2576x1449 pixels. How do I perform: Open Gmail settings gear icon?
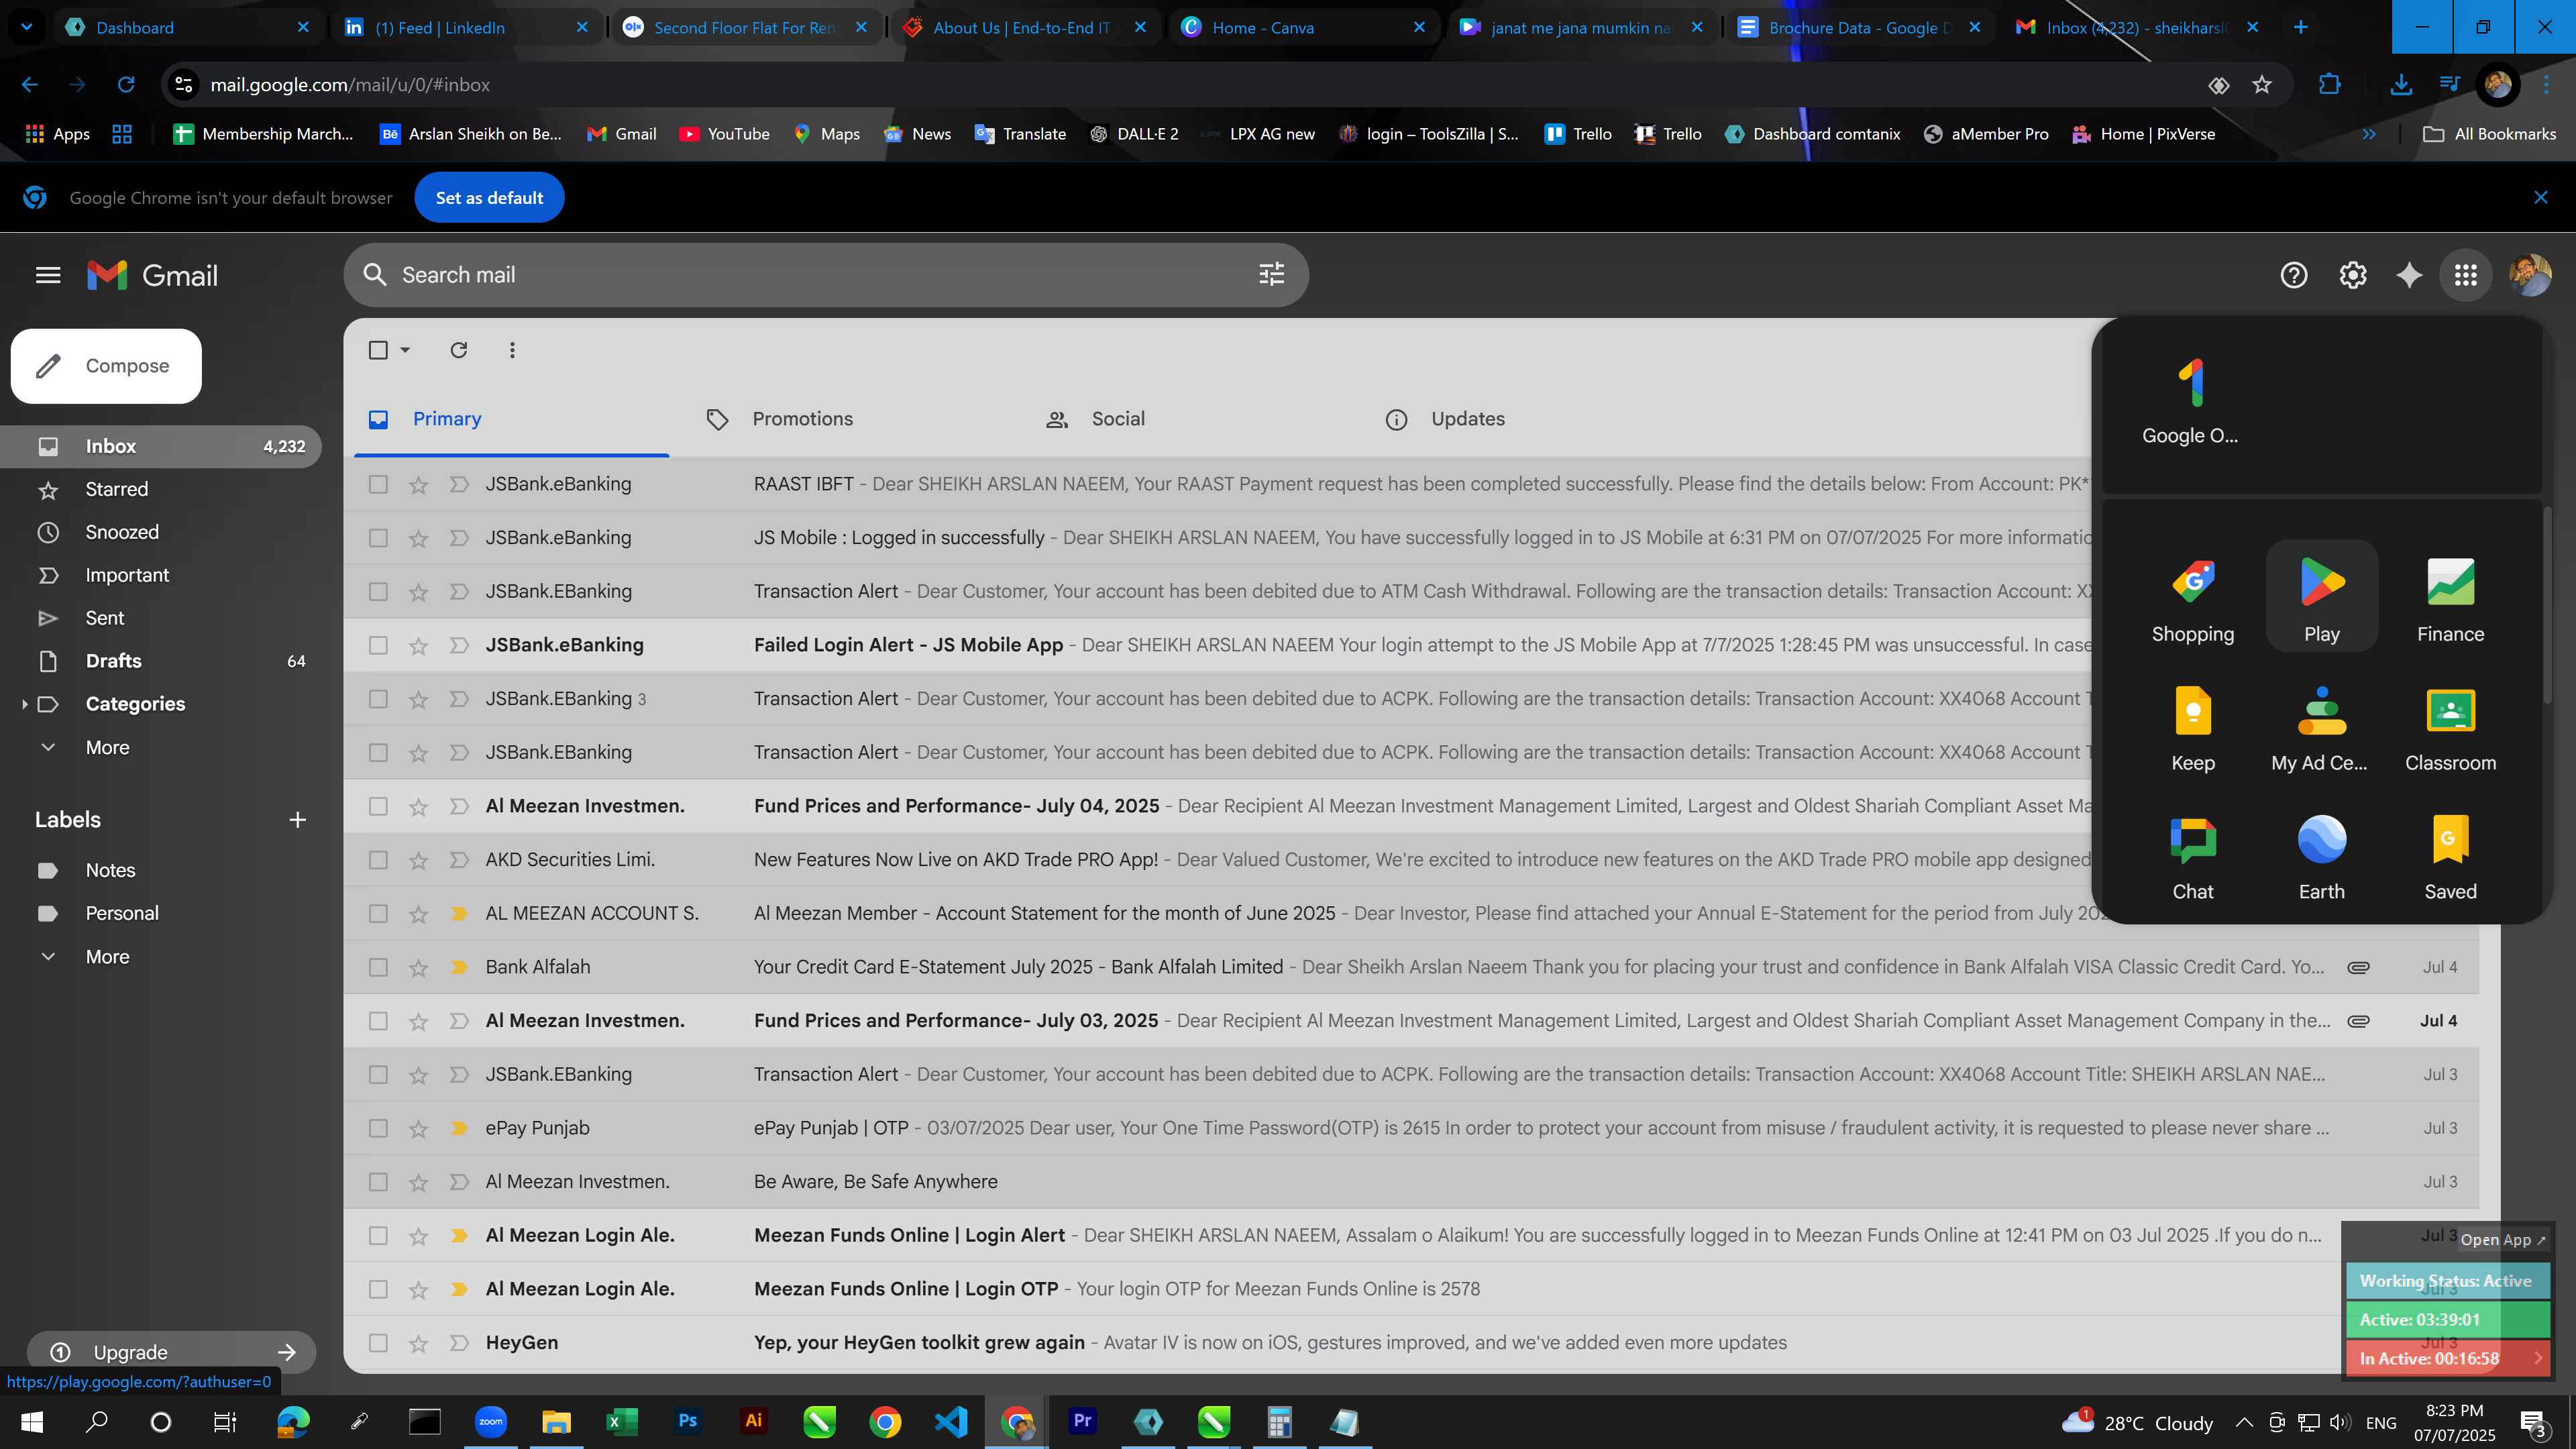tap(2352, 275)
